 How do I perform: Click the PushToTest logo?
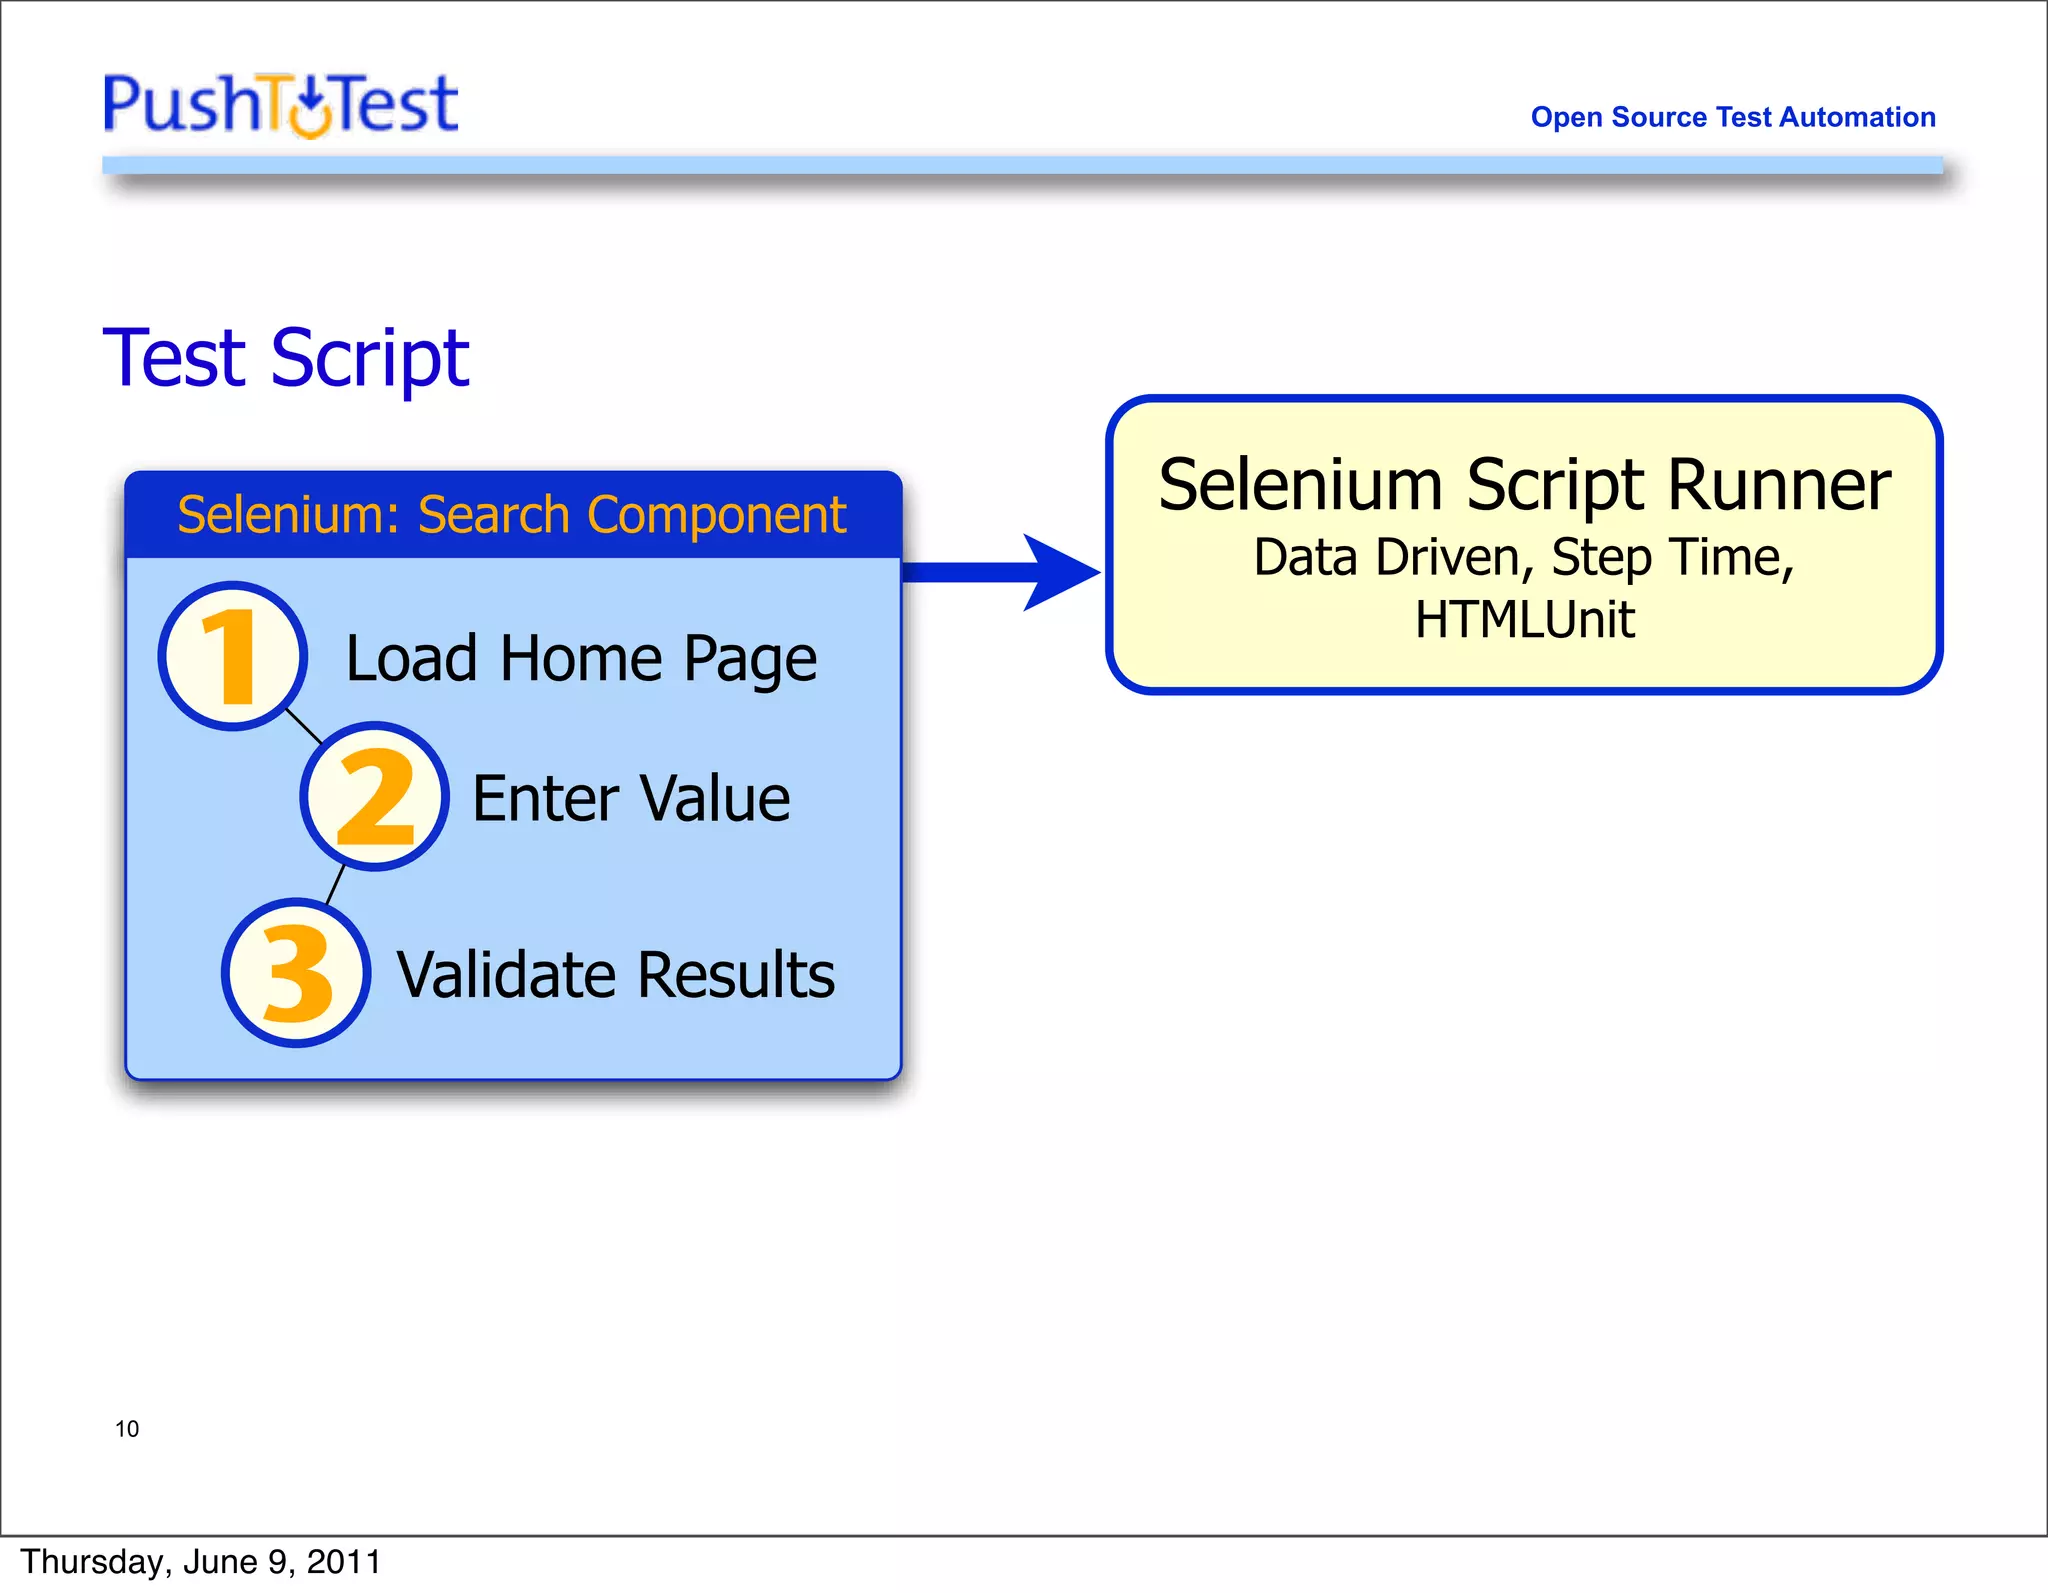click(x=281, y=105)
